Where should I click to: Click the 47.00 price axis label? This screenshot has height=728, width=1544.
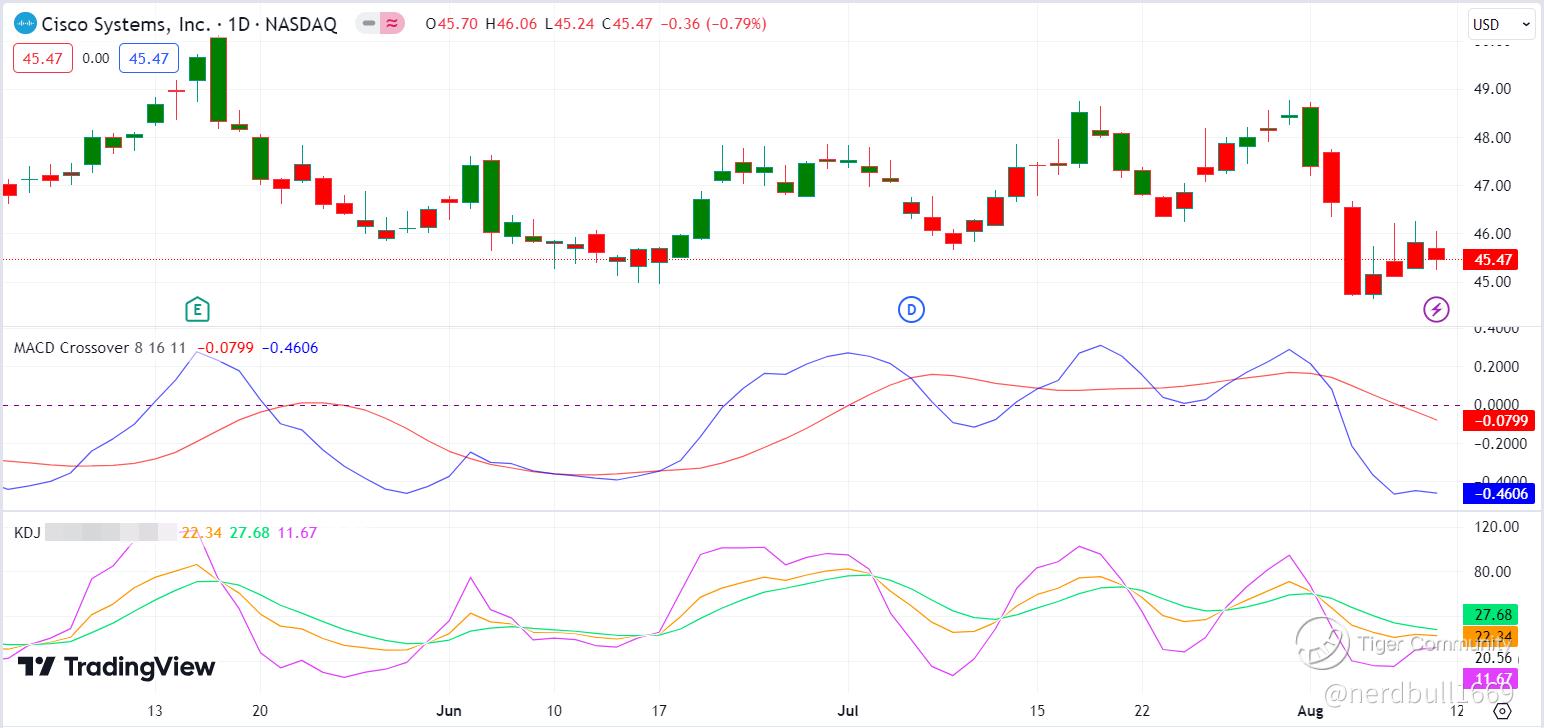[1491, 186]
